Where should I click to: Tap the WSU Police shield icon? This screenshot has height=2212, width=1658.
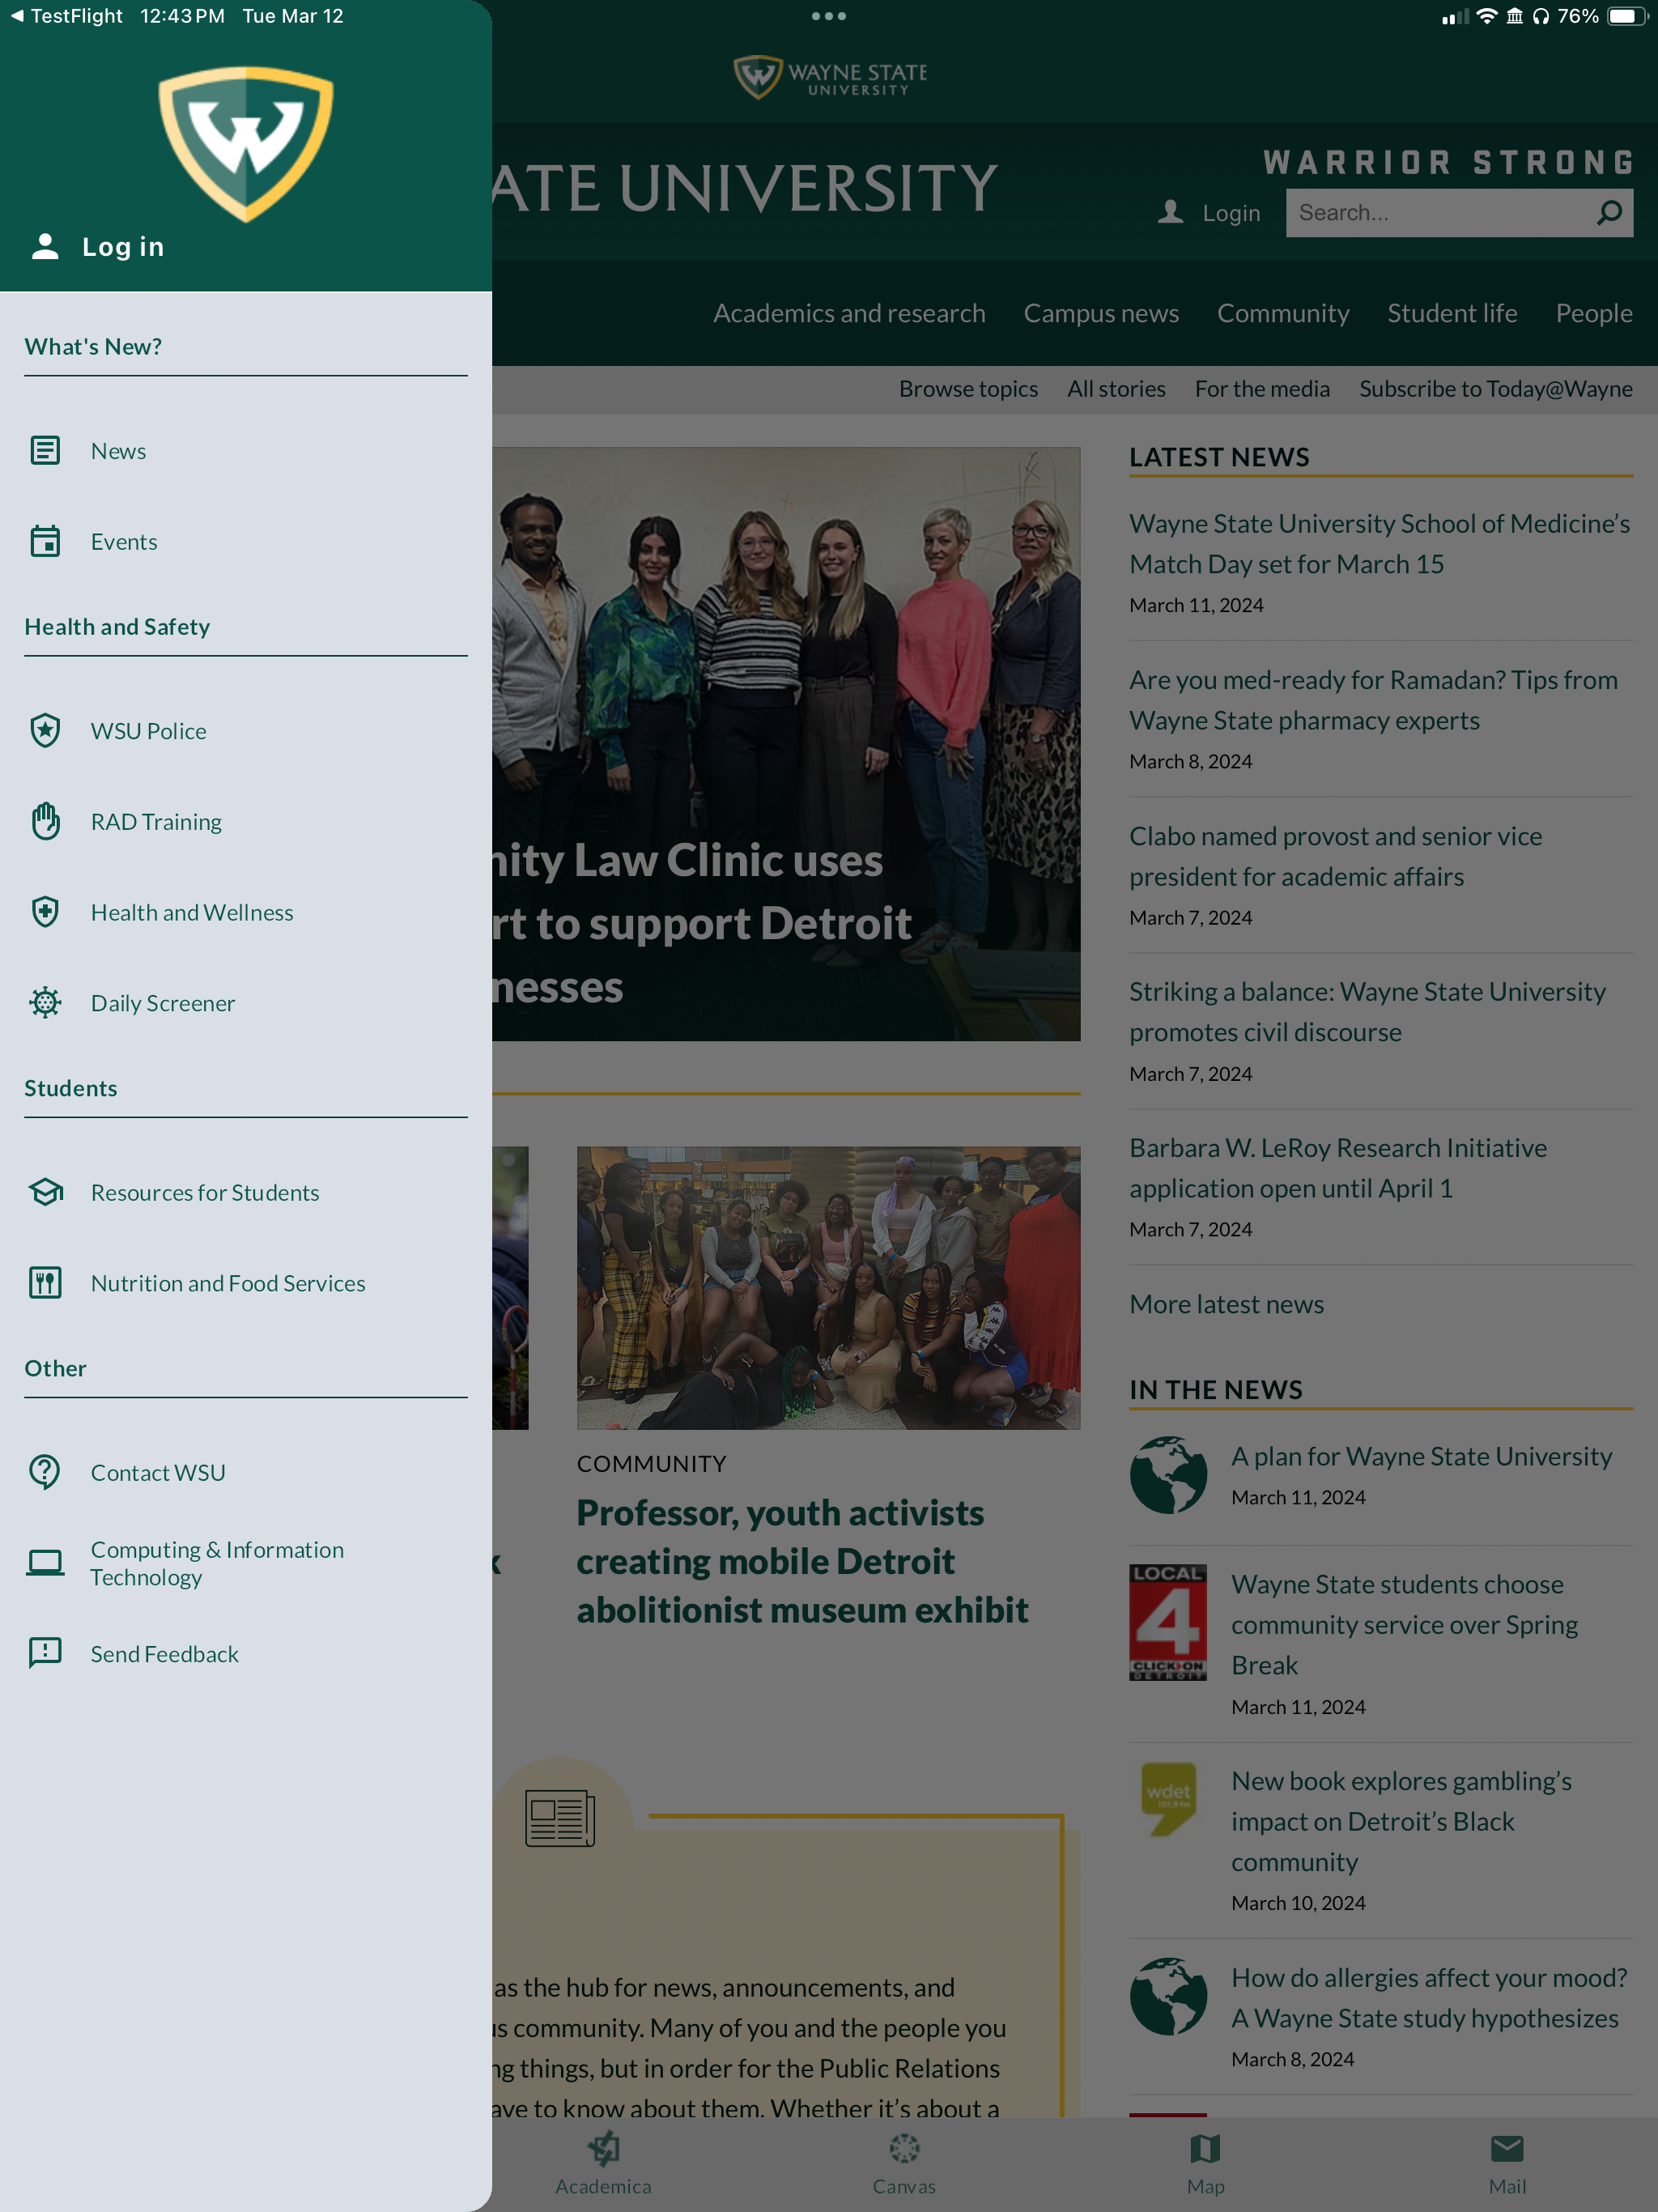point(45,731)
